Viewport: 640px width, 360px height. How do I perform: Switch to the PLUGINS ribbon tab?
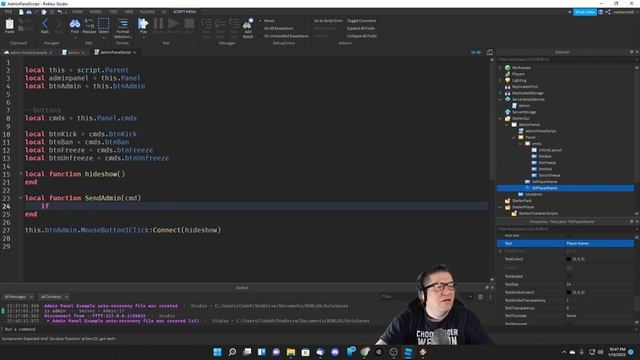point(147,12)
